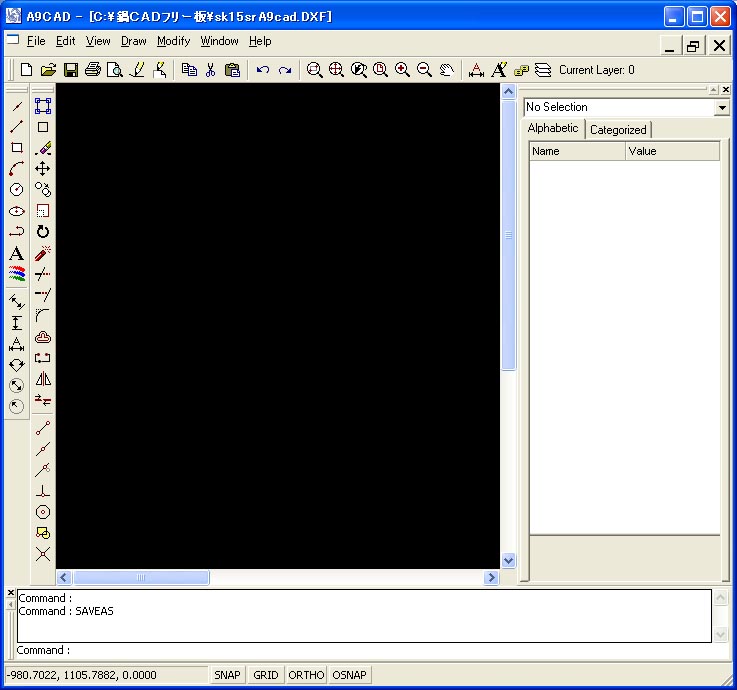The image size is (737, 690).
Task: Print the drawing with the printer icon
Action: pyautogui.click(x=93, y=70)
